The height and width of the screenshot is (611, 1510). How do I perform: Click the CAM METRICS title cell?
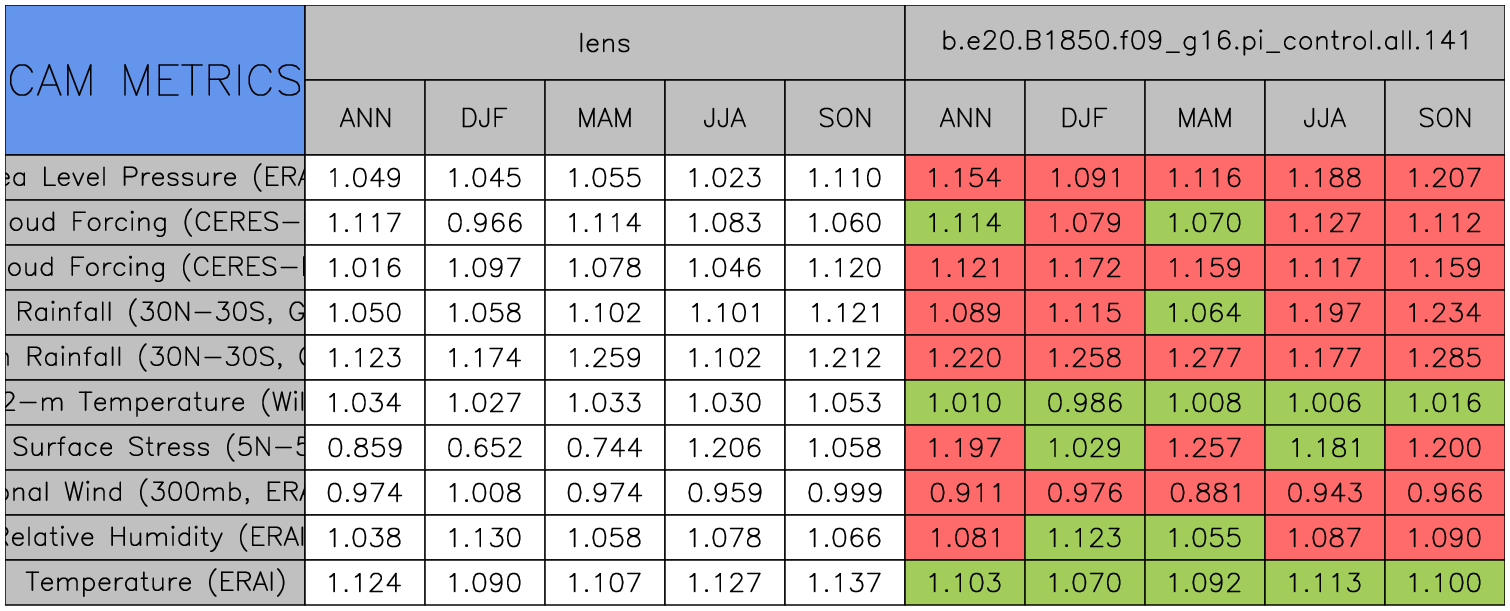(154, 80)
